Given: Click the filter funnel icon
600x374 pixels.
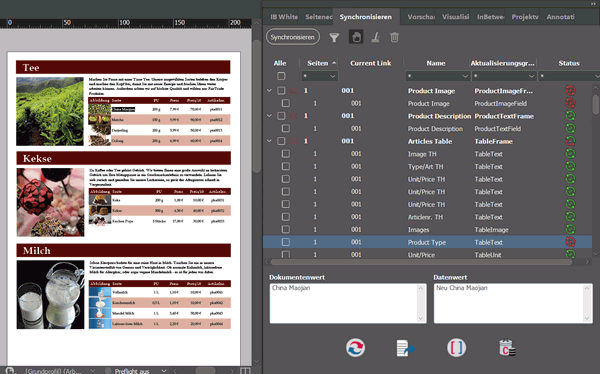Looking at the screenshot, I should 334,37.
